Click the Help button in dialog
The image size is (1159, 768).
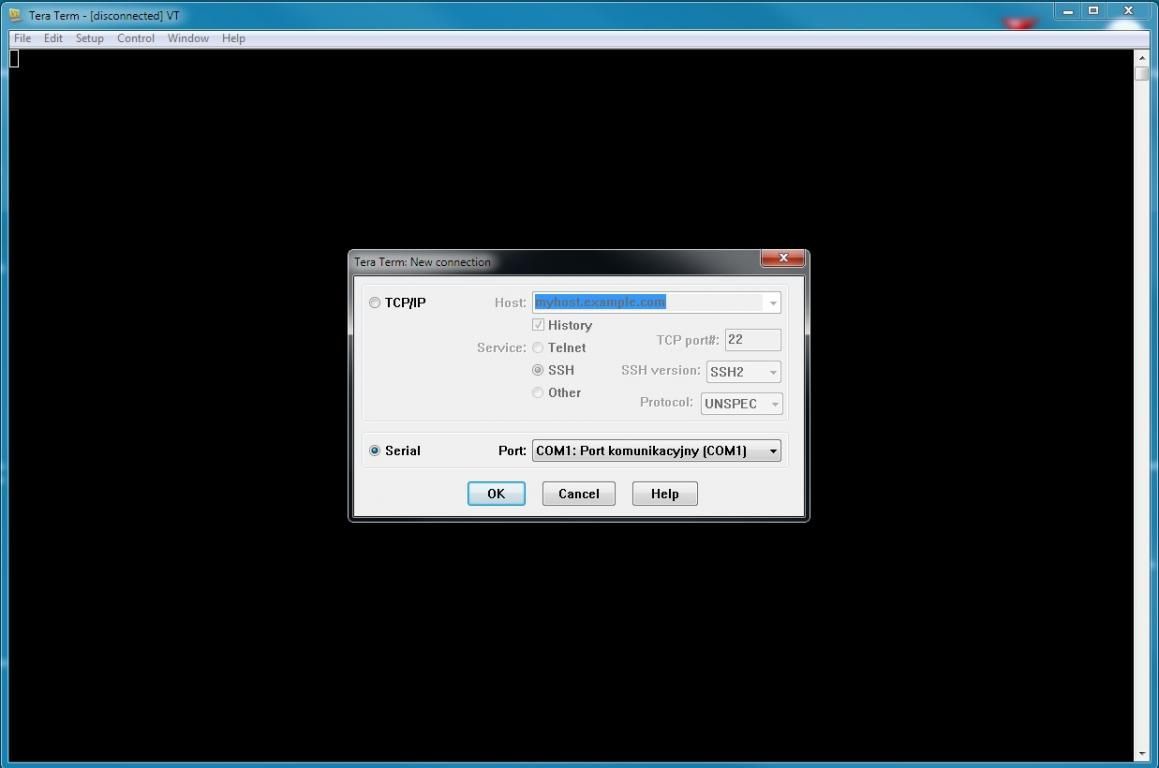[665, 494]
